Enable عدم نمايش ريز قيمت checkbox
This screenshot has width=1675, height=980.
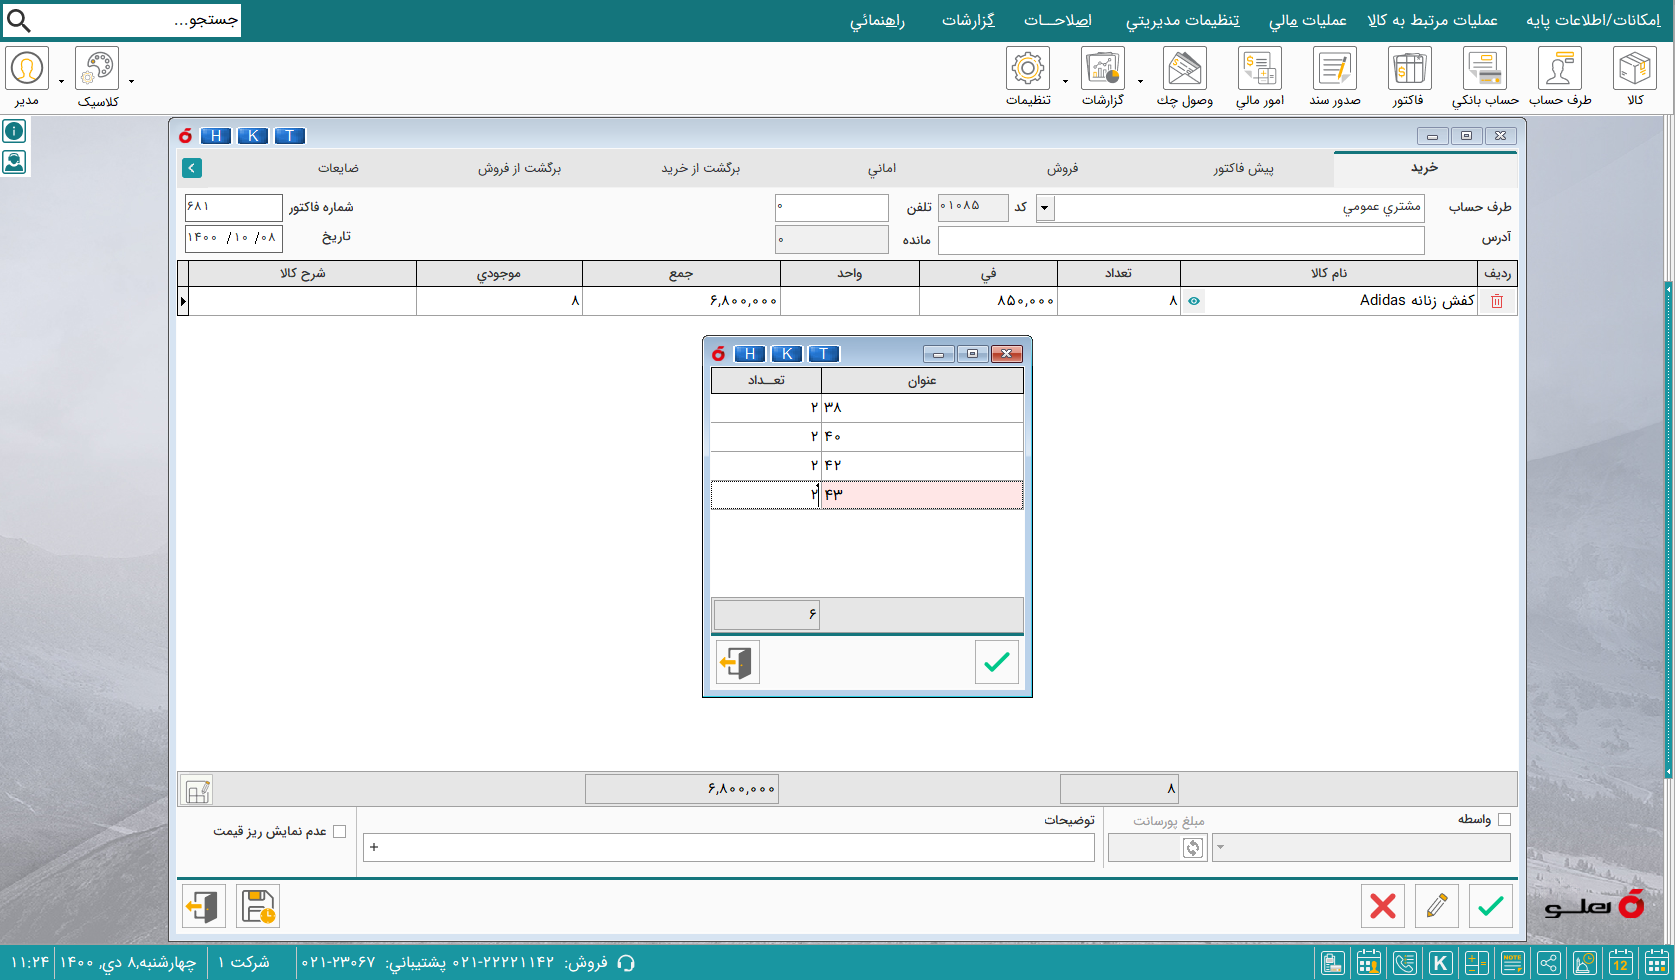point(339,831)
